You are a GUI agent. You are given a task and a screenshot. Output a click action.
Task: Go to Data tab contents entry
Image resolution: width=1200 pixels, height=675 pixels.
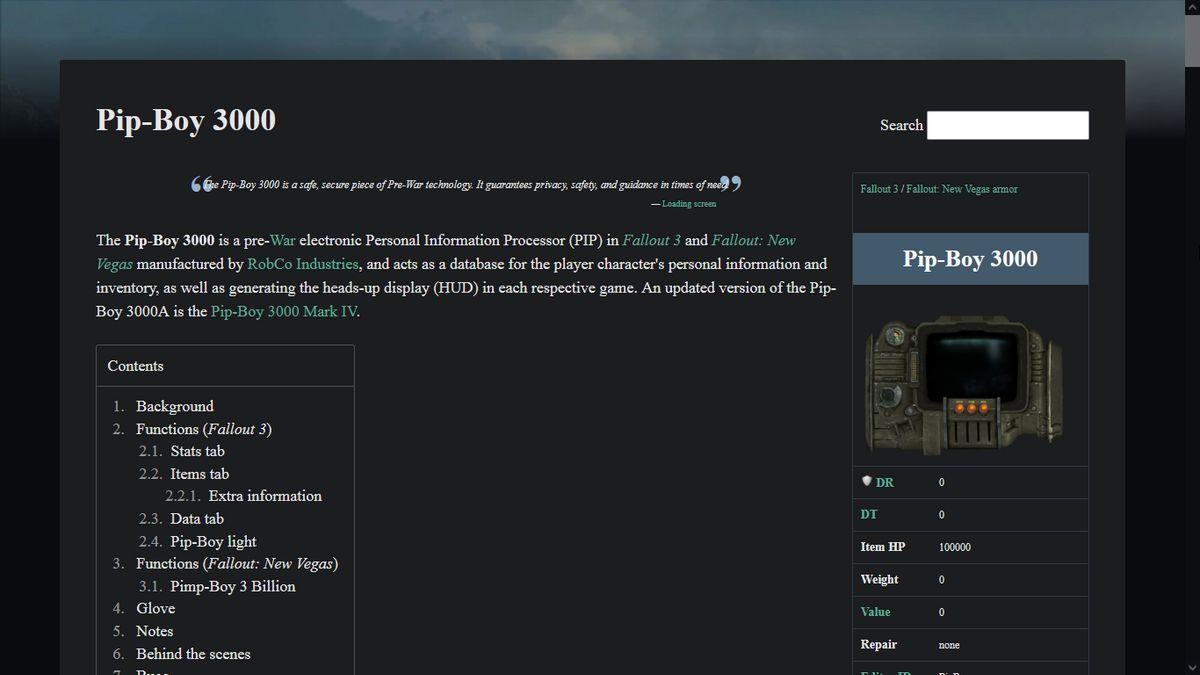click(197, 519)
